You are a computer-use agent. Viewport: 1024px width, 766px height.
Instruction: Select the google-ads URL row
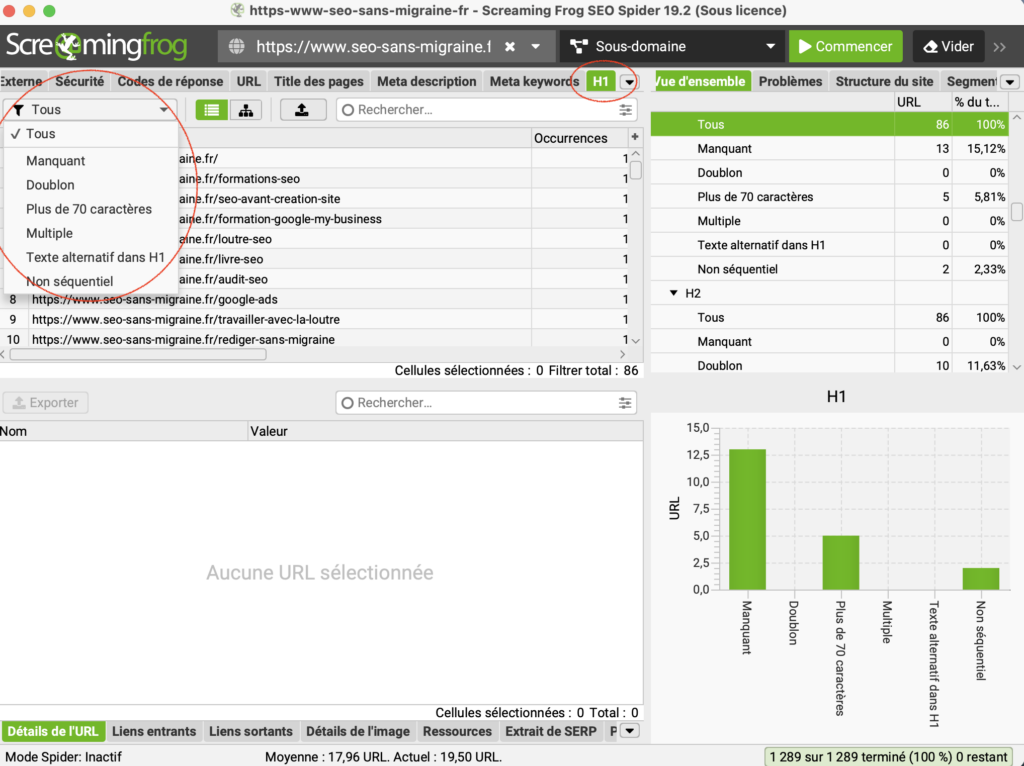313,300
